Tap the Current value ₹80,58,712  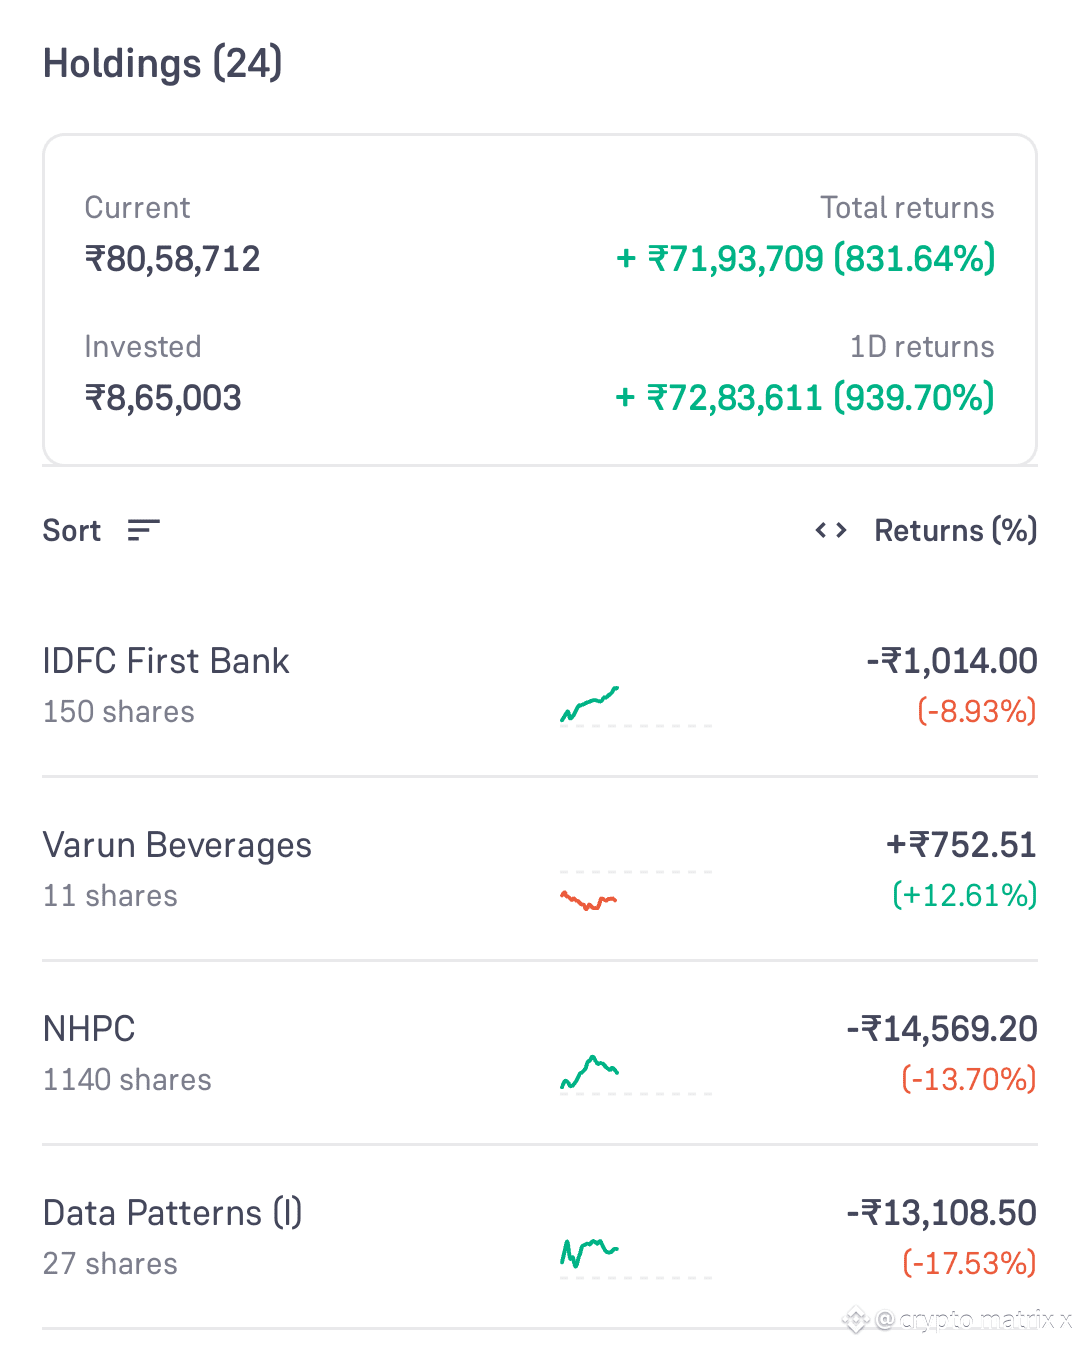tap(173, 259)
